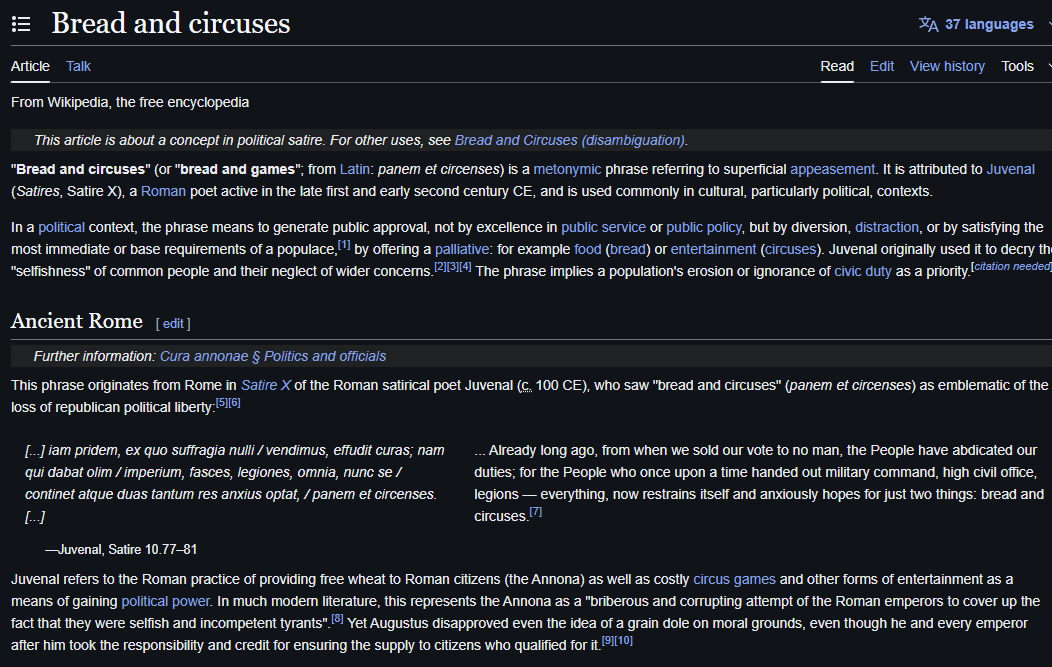Click '—Juvenal, Satire 10.77–81' attribution

[x=121, y=550]
